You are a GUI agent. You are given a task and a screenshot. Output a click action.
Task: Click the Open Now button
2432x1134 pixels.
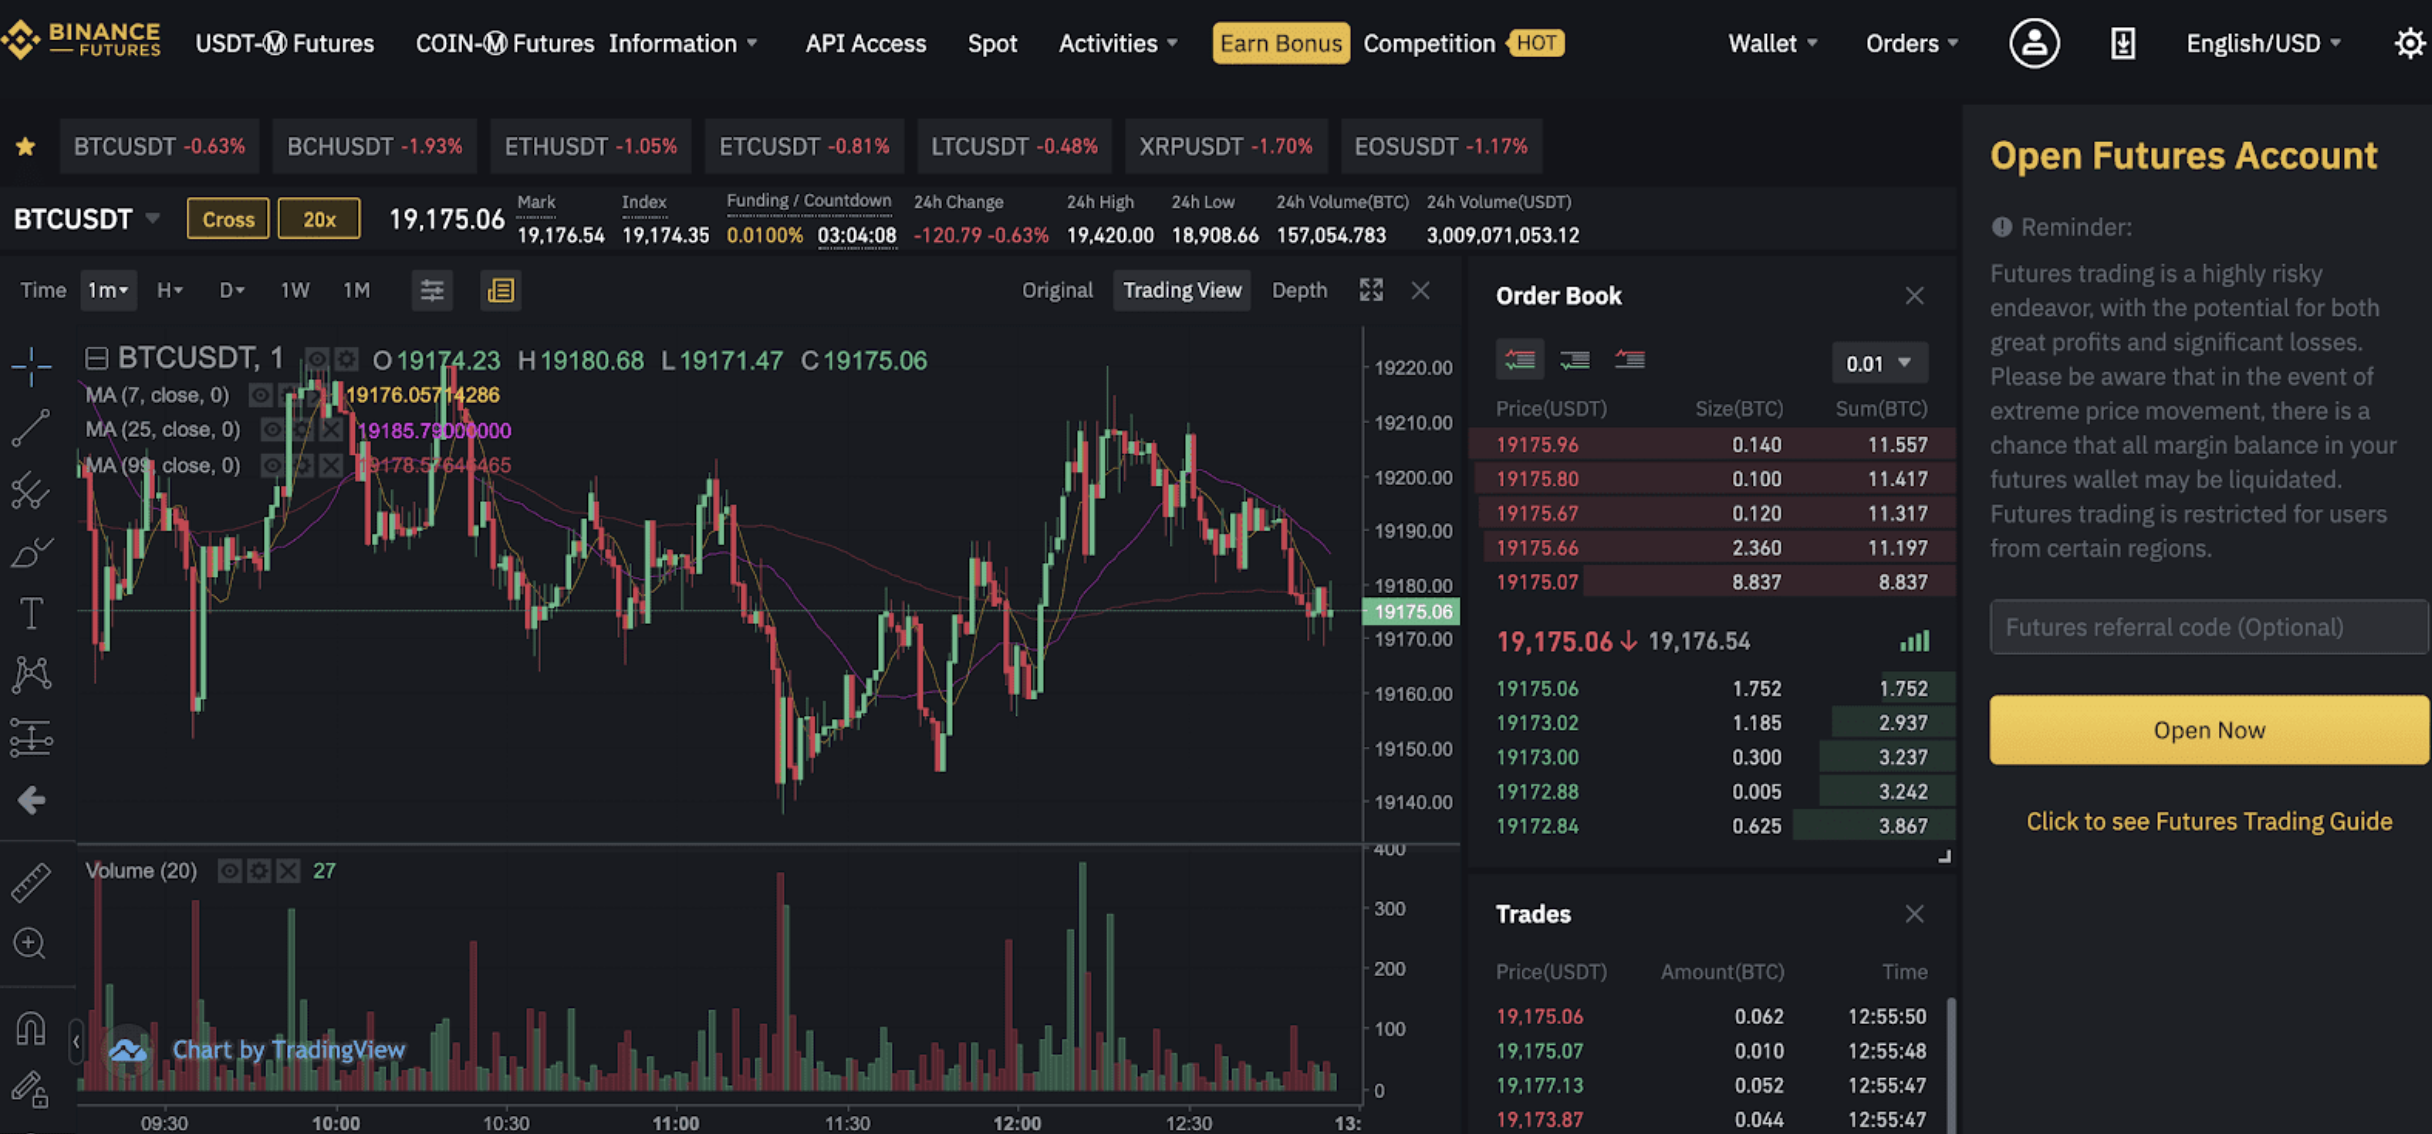[2208, 731]
